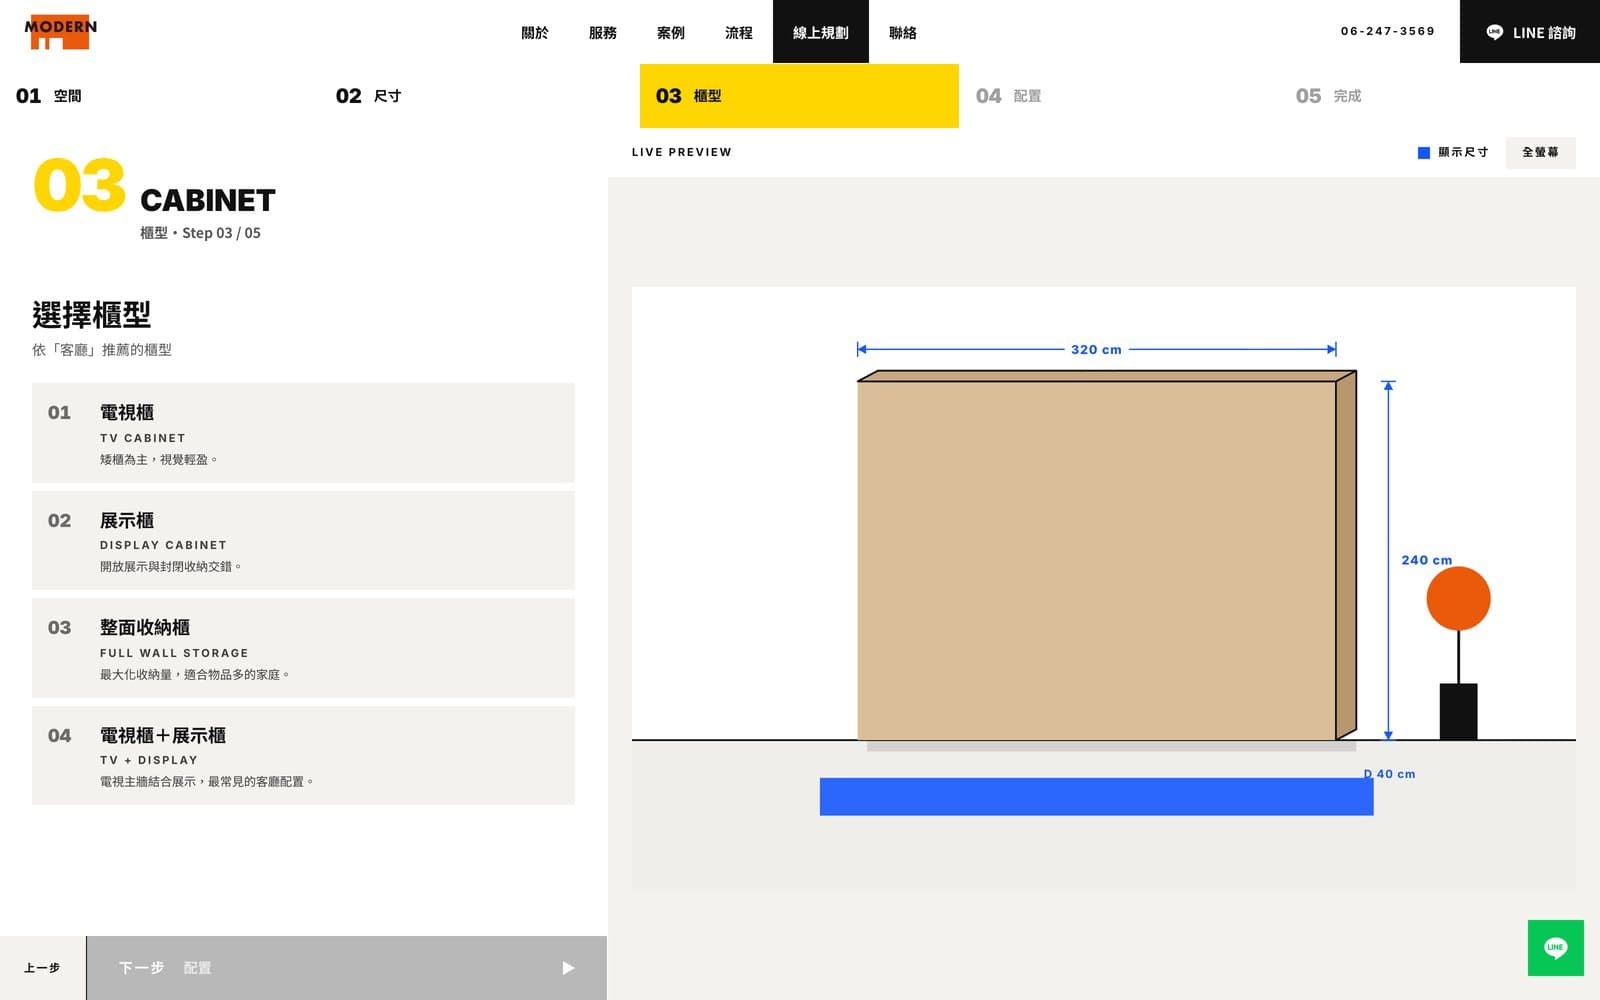The width and height of the screenshot is (1600, 1000).
Task: Choose 02 展示櫃 Display Cabinet option
Action: coord(303,540)
